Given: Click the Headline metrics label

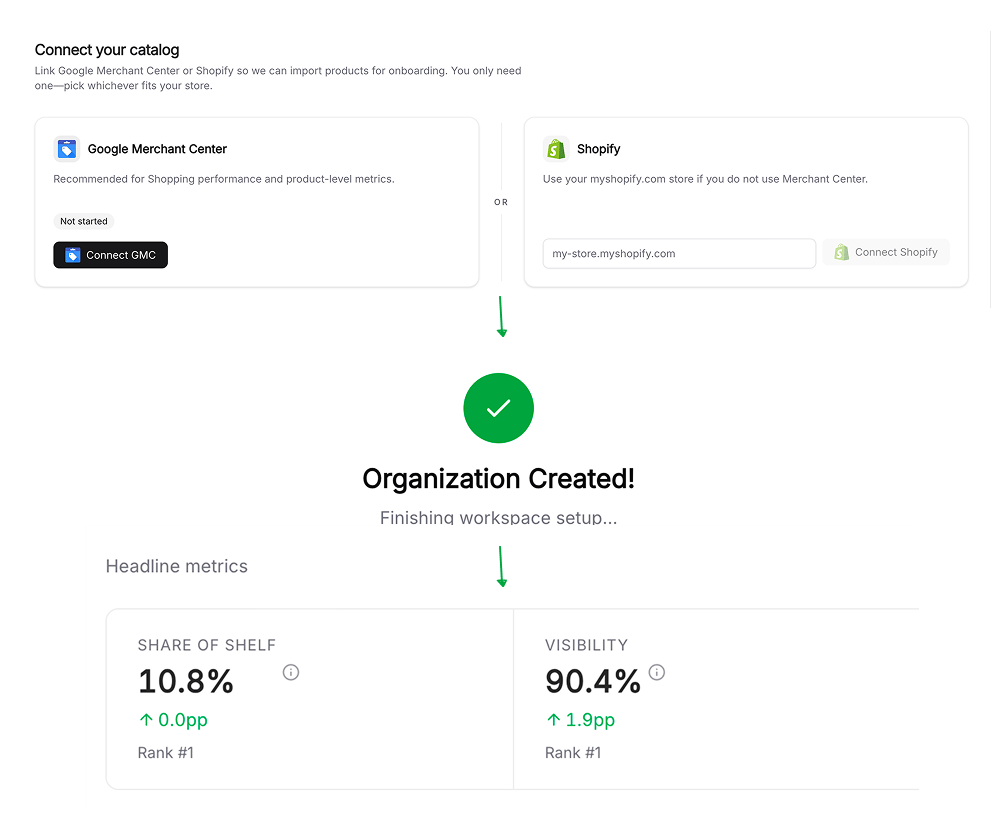Looking at the screenshot, I should click(177, 566).
